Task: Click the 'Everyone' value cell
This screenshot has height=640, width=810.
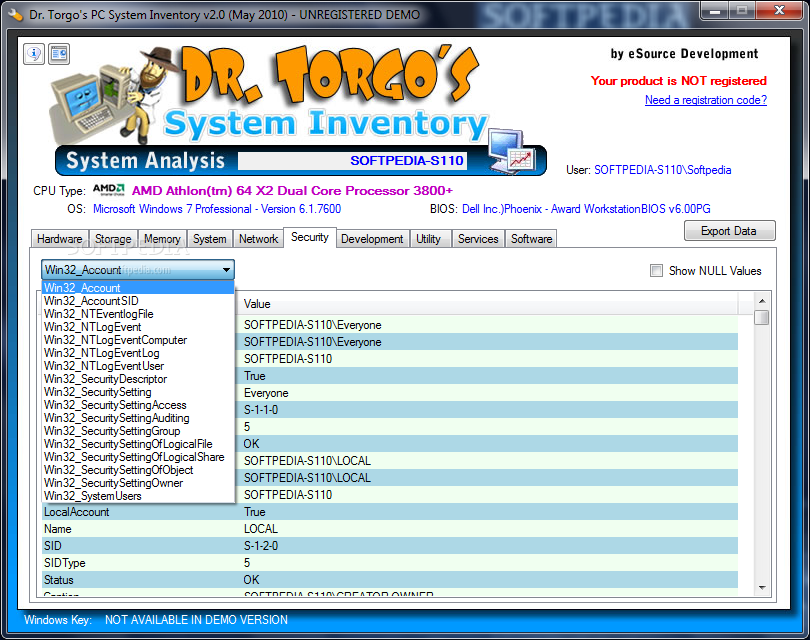Action: click(x=266, y=393)
